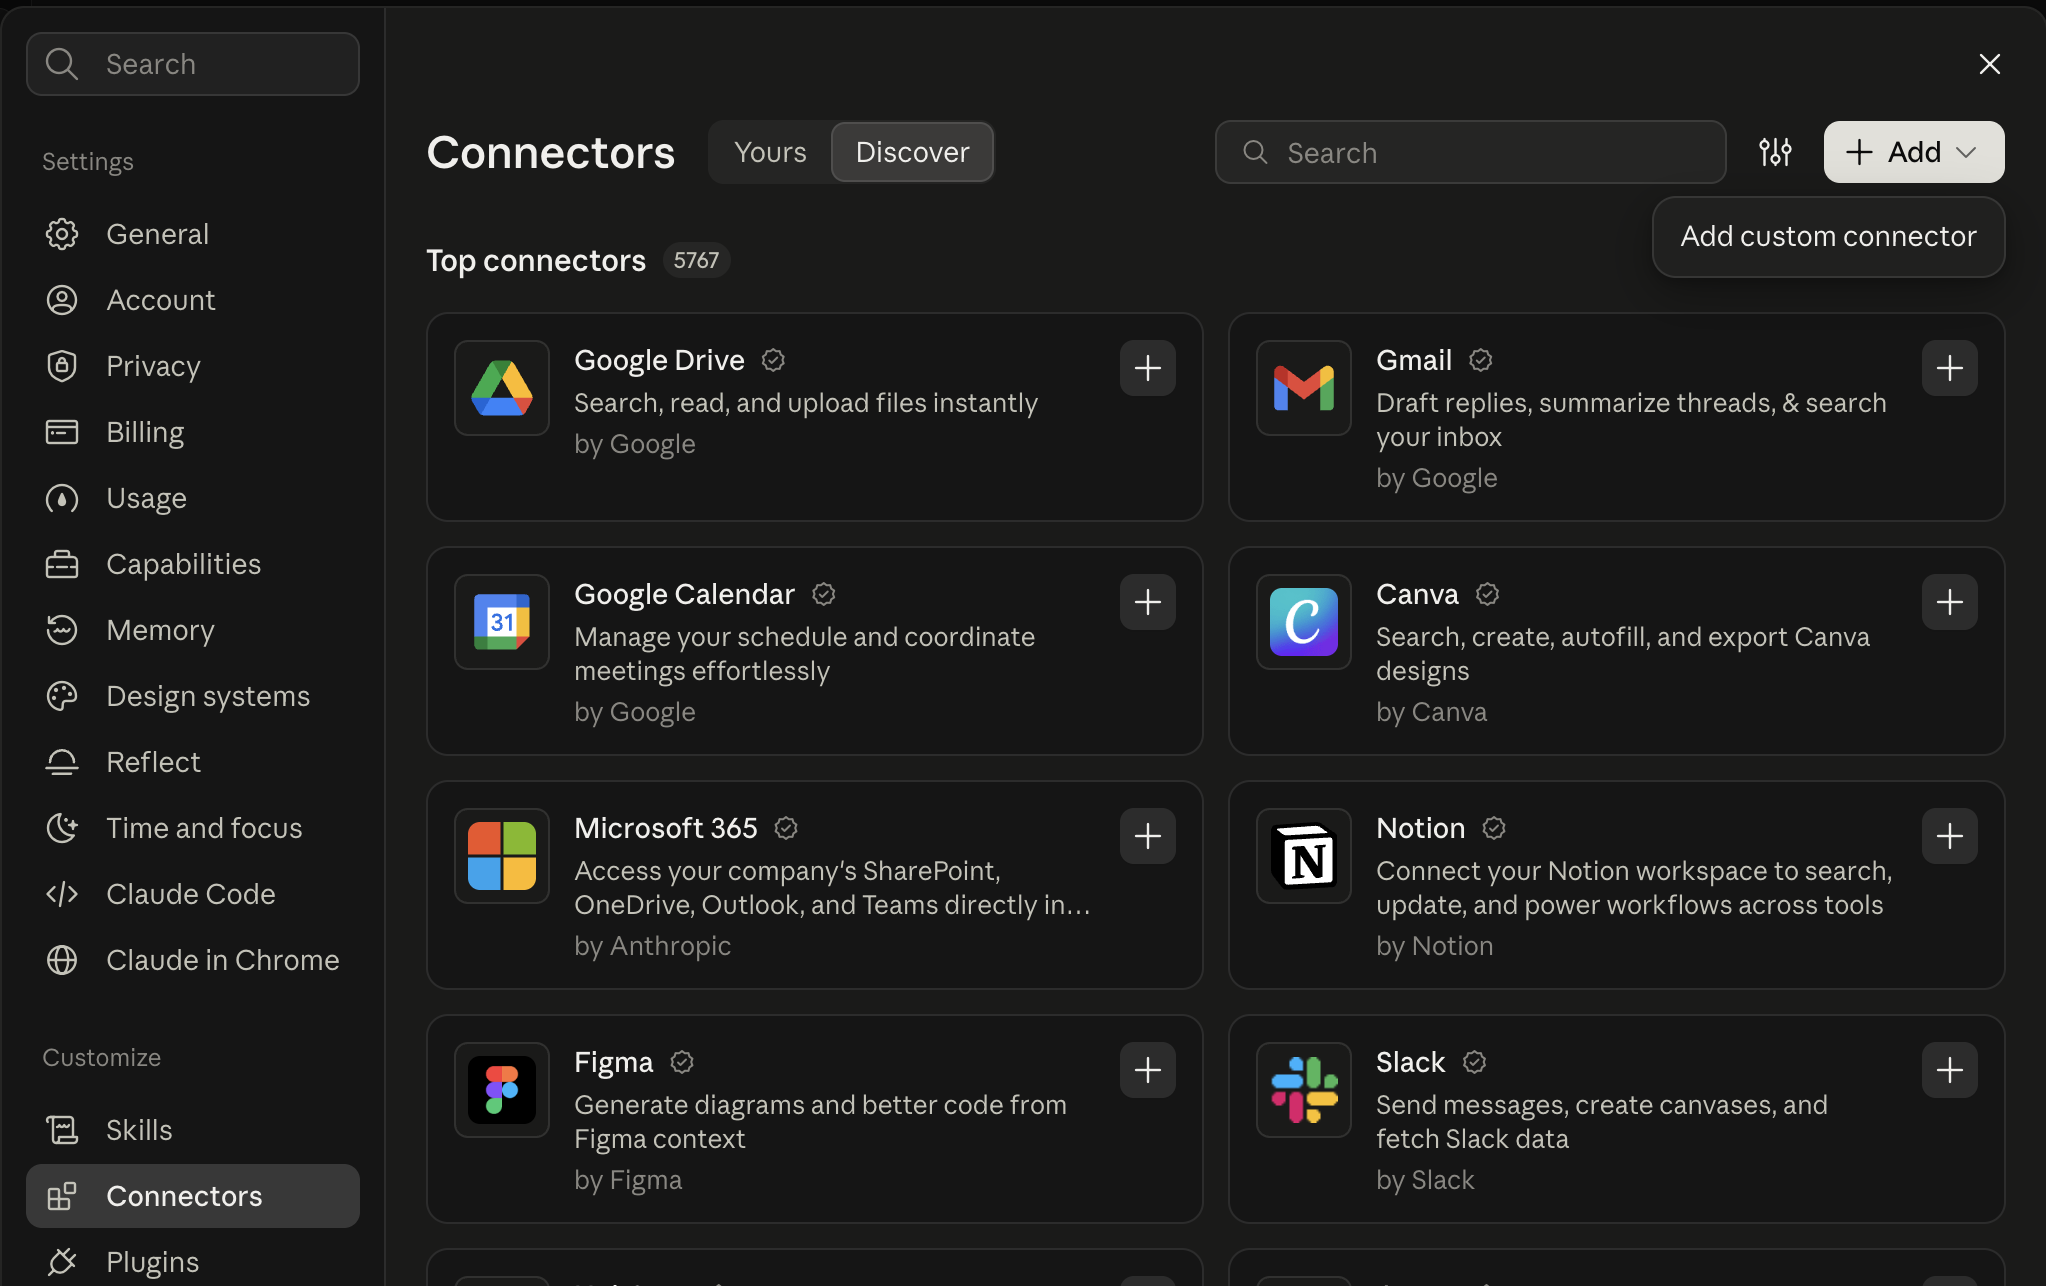This screenshot has height=1286, width=2046.
Task: Add the Google Drive connector plus button
Action: (1147, 368)
